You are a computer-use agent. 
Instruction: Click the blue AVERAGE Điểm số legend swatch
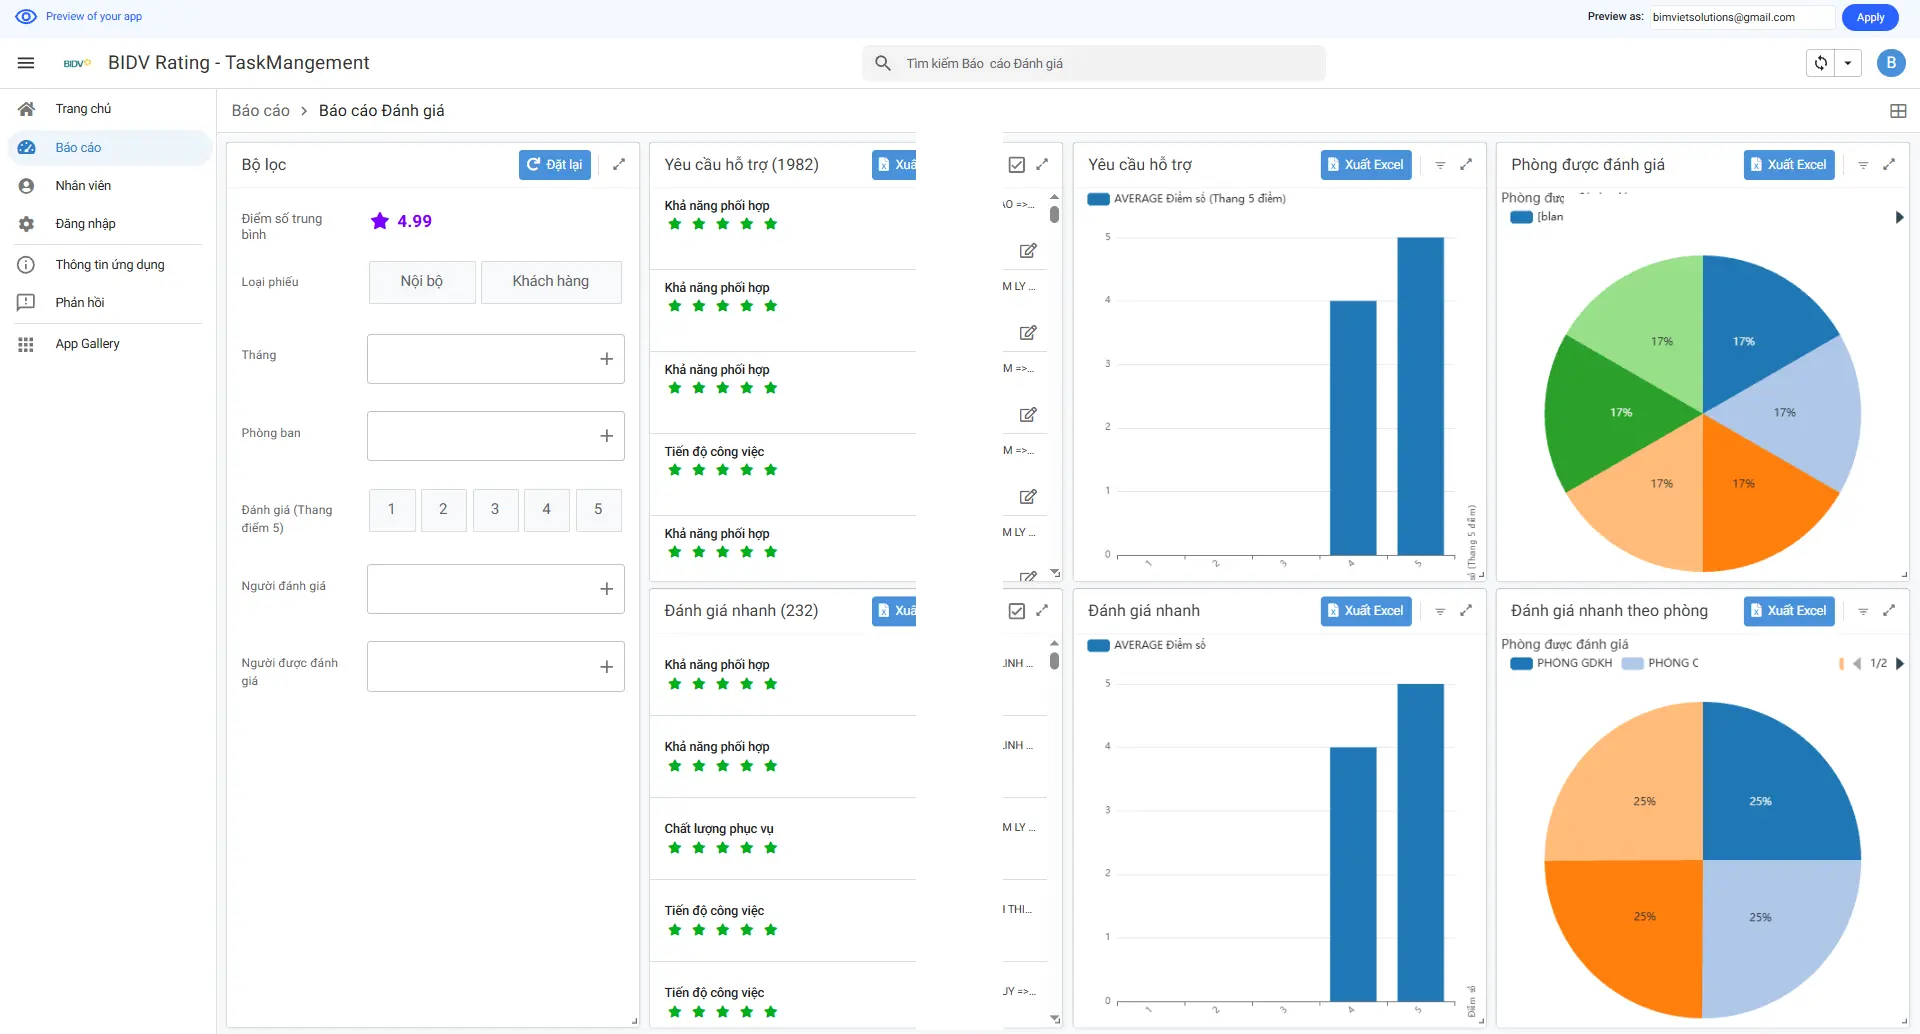pyautogui.click(x=1098, y=645)
